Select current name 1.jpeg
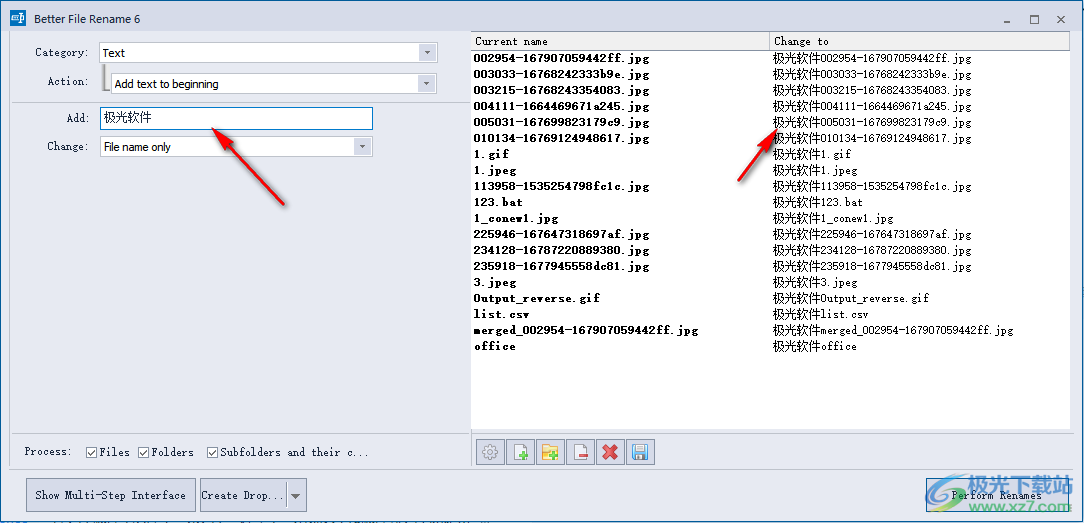This screenshot has width=1084, height=523. coord(495,170)
